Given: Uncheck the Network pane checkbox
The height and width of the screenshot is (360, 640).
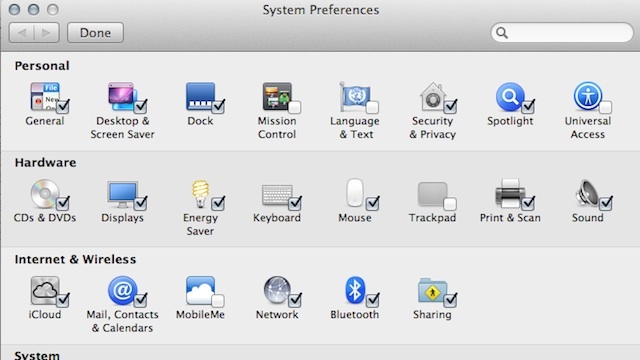Looking at the screenshot, I should 295,300.
